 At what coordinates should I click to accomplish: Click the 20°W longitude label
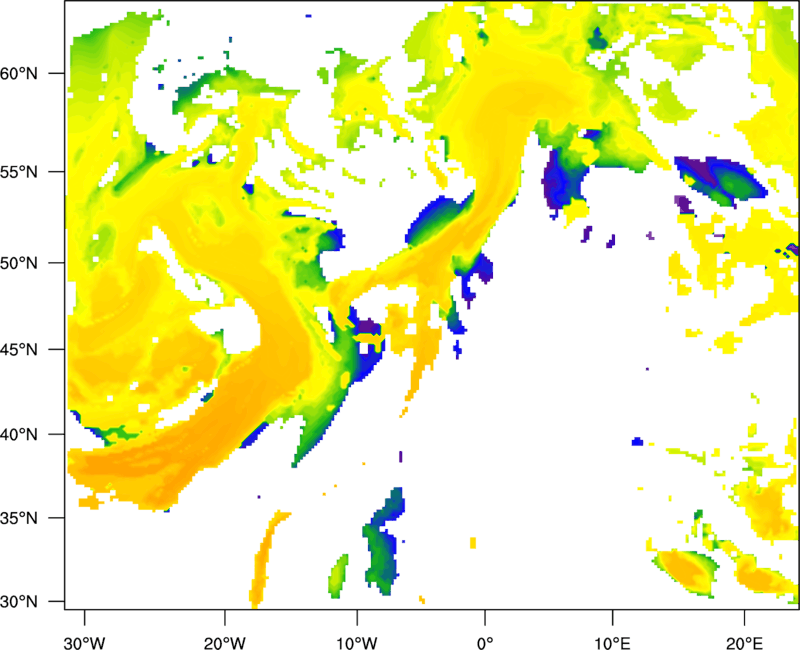(224, 643)
